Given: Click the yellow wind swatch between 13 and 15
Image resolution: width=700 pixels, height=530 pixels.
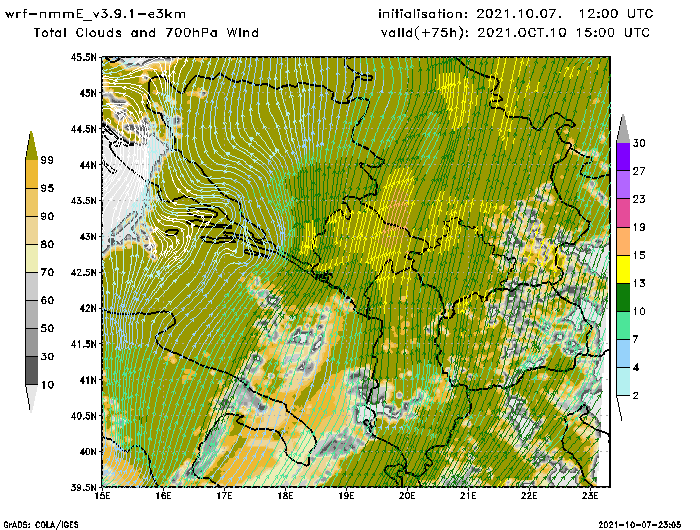Looking at the screenshot, I should point(623,269).
